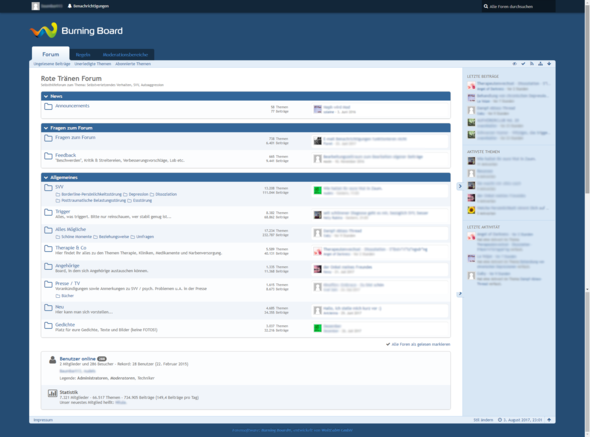Collapse the sidebar with arrow handle
590x437 pixels.
(459, 186)
